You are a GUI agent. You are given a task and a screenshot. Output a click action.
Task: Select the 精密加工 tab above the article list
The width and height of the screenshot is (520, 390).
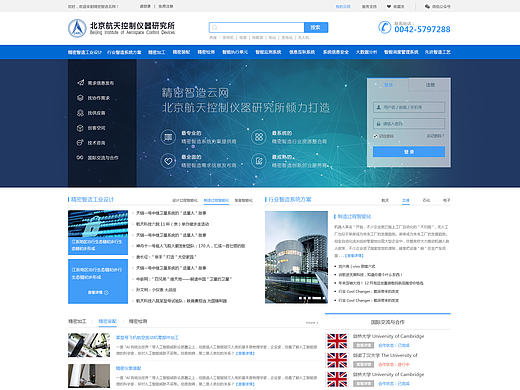(77, 321)
